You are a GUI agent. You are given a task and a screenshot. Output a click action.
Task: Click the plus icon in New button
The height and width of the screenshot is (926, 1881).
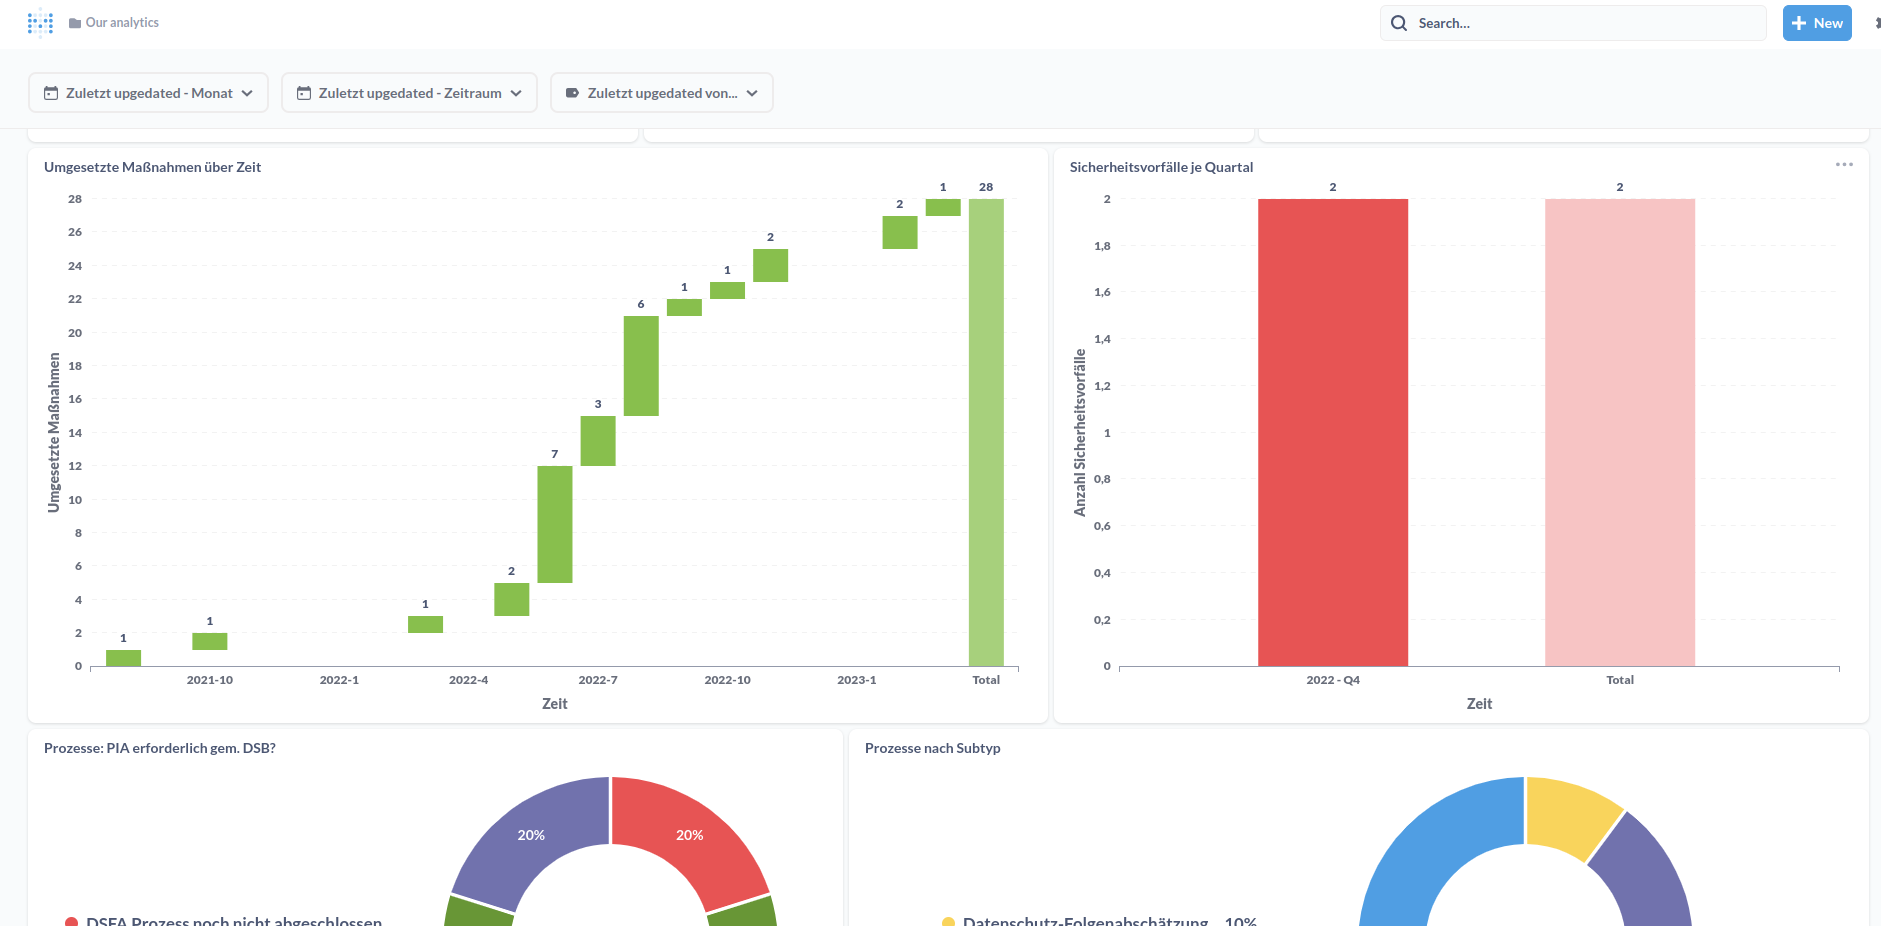tap(1799, 23)
